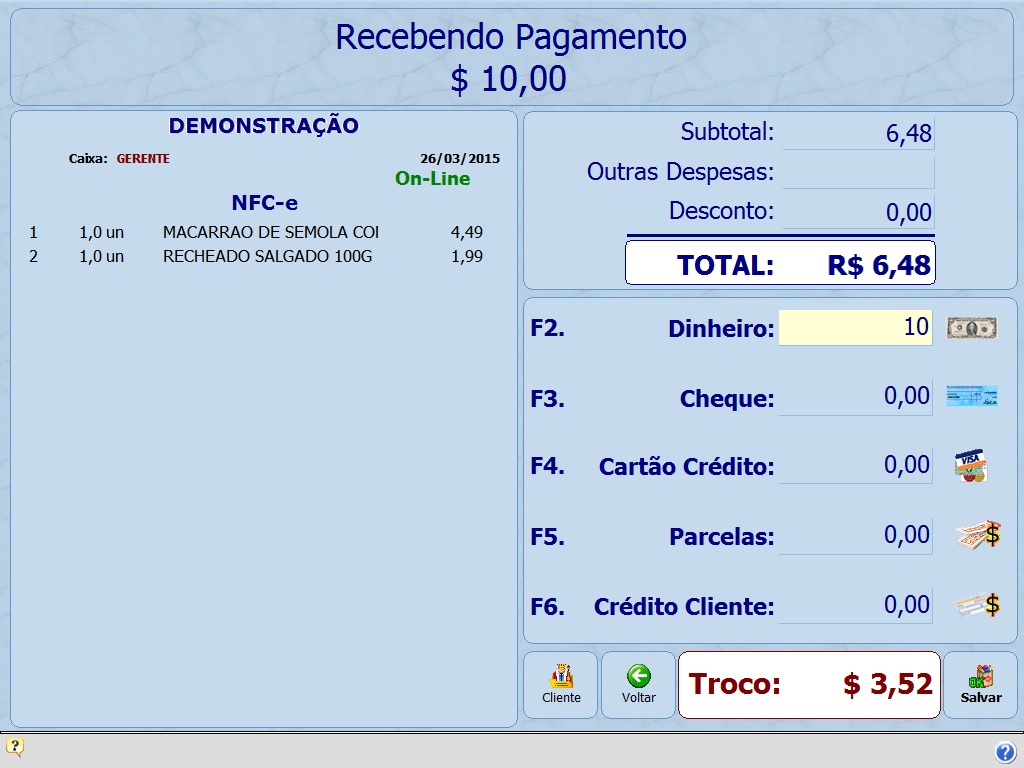Click the DEMONSTRAÇÃO title
1024x768 pixels.
(264, 125)
